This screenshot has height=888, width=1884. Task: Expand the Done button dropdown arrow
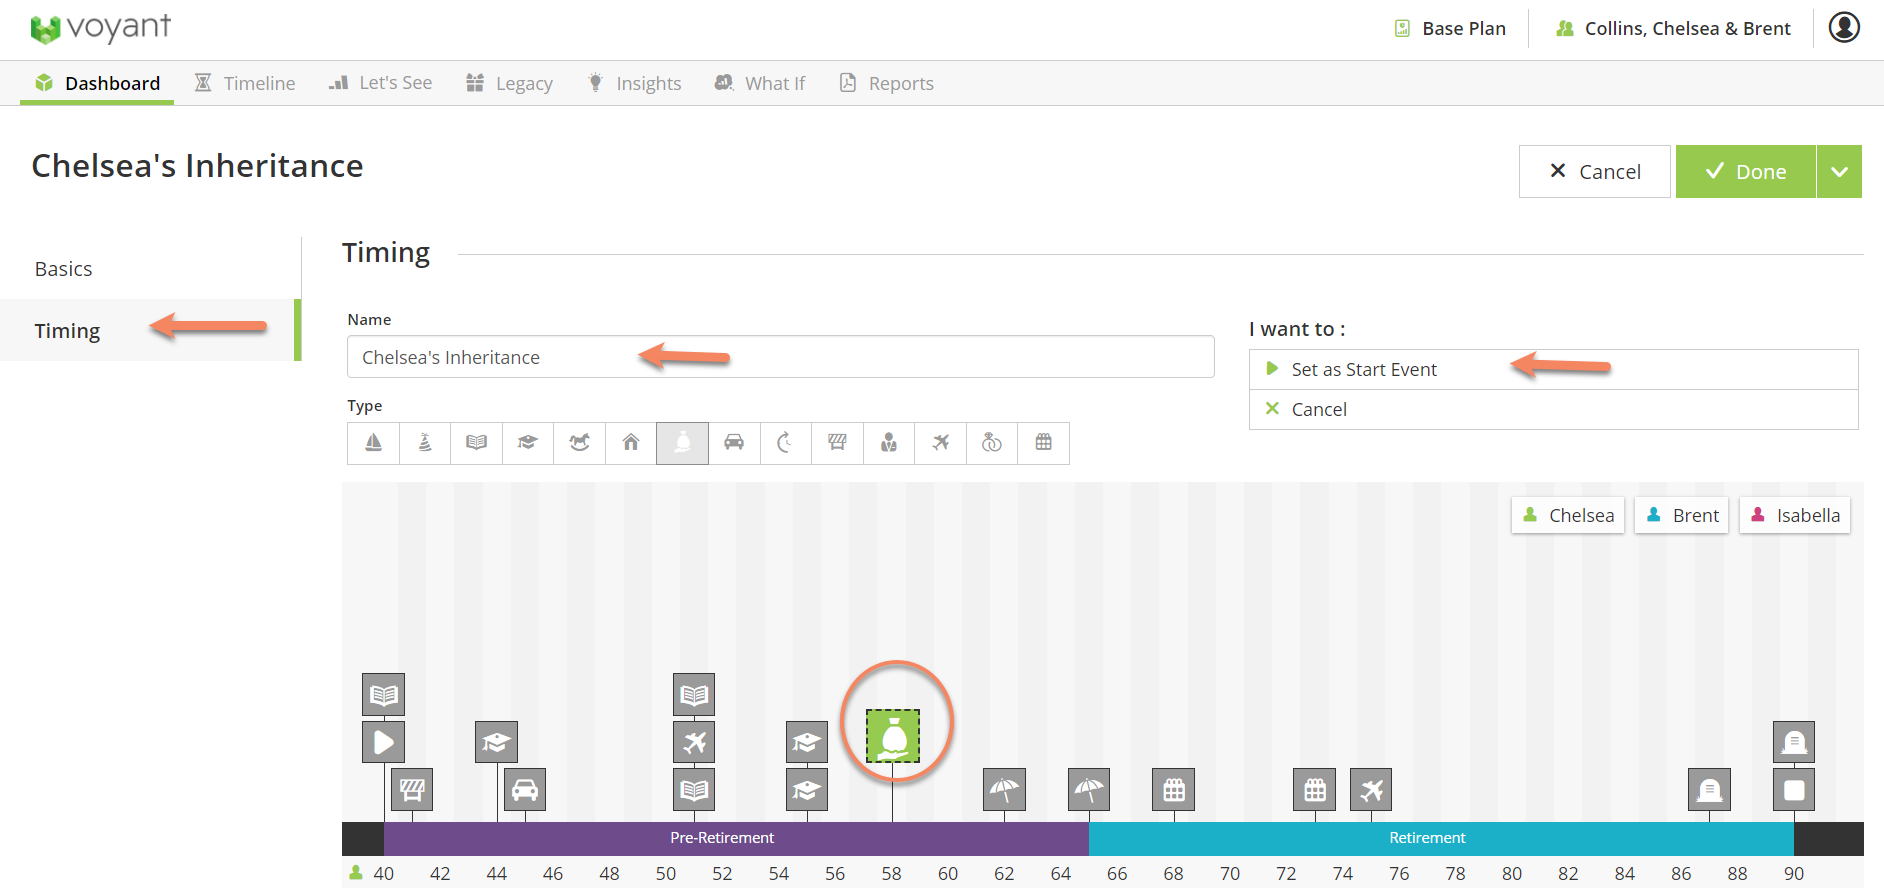click(x=1839, y=172)
